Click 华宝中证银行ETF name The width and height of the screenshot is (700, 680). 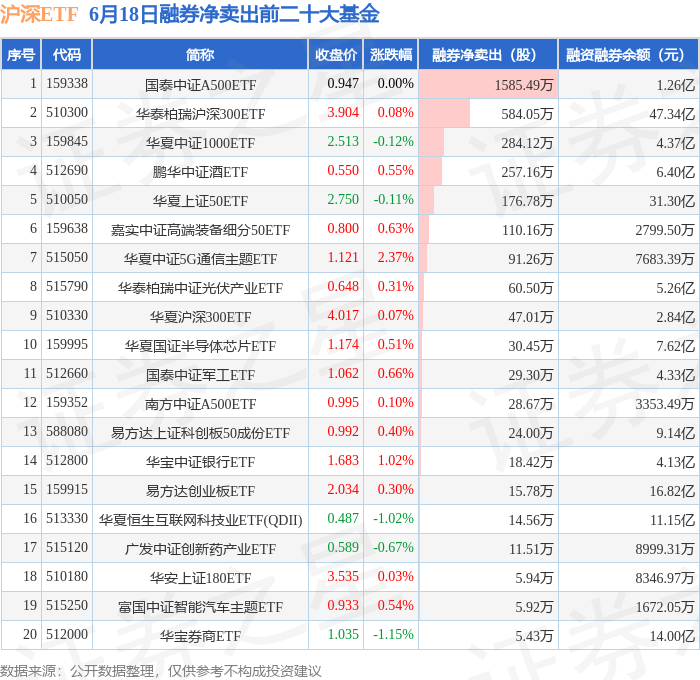(200, 462)
